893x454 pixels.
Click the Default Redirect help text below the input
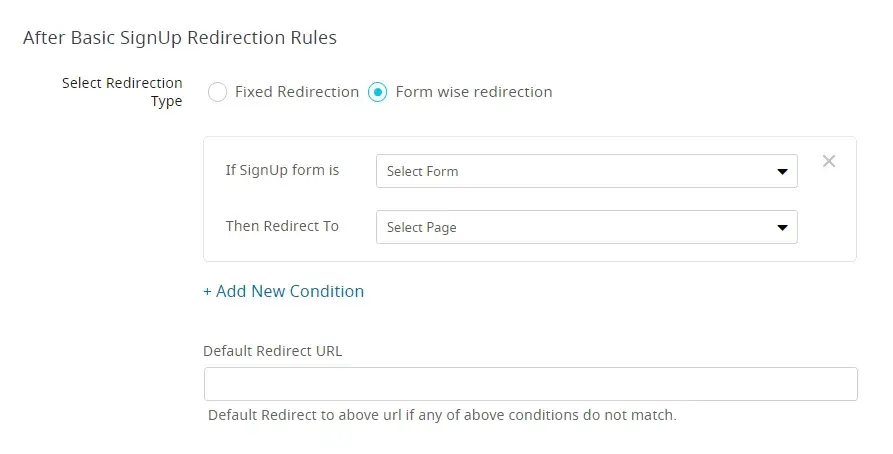coord(442,414)
